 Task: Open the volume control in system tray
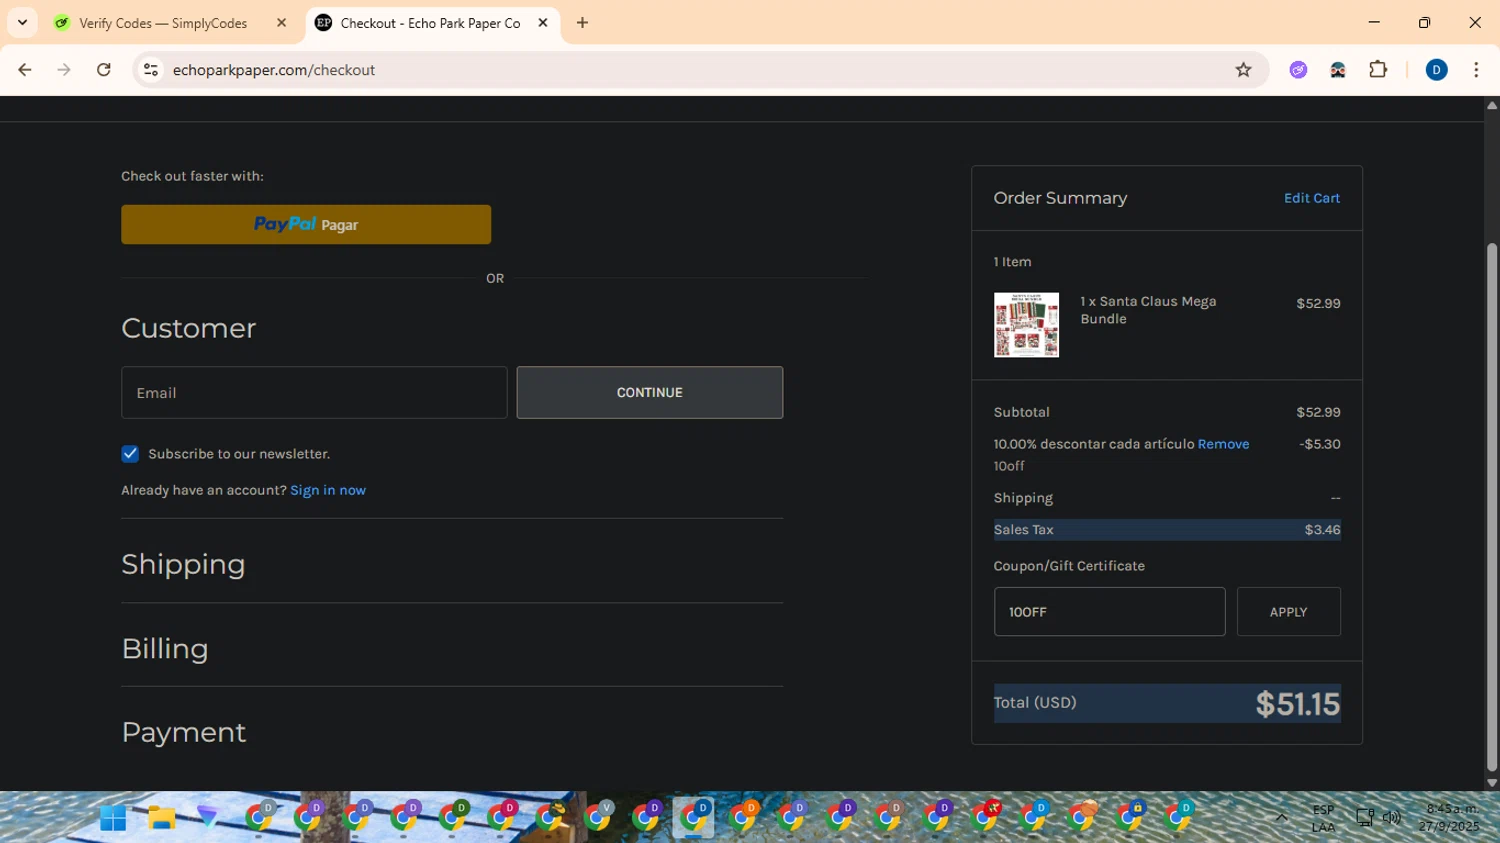pyautogui.click(x=1391, y=818)
